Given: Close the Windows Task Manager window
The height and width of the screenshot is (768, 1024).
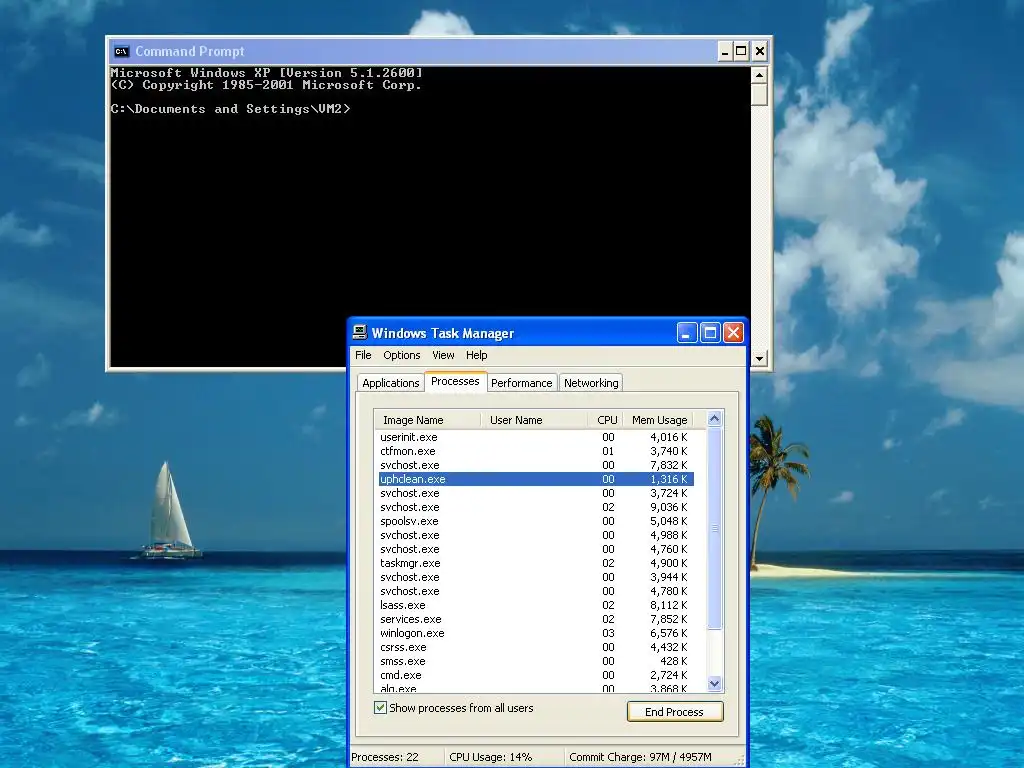Looking at the screenshot, I should 733,333.
